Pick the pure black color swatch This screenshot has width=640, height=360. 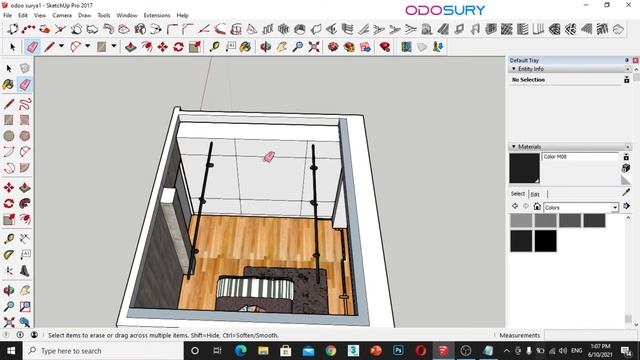[546, 241]
